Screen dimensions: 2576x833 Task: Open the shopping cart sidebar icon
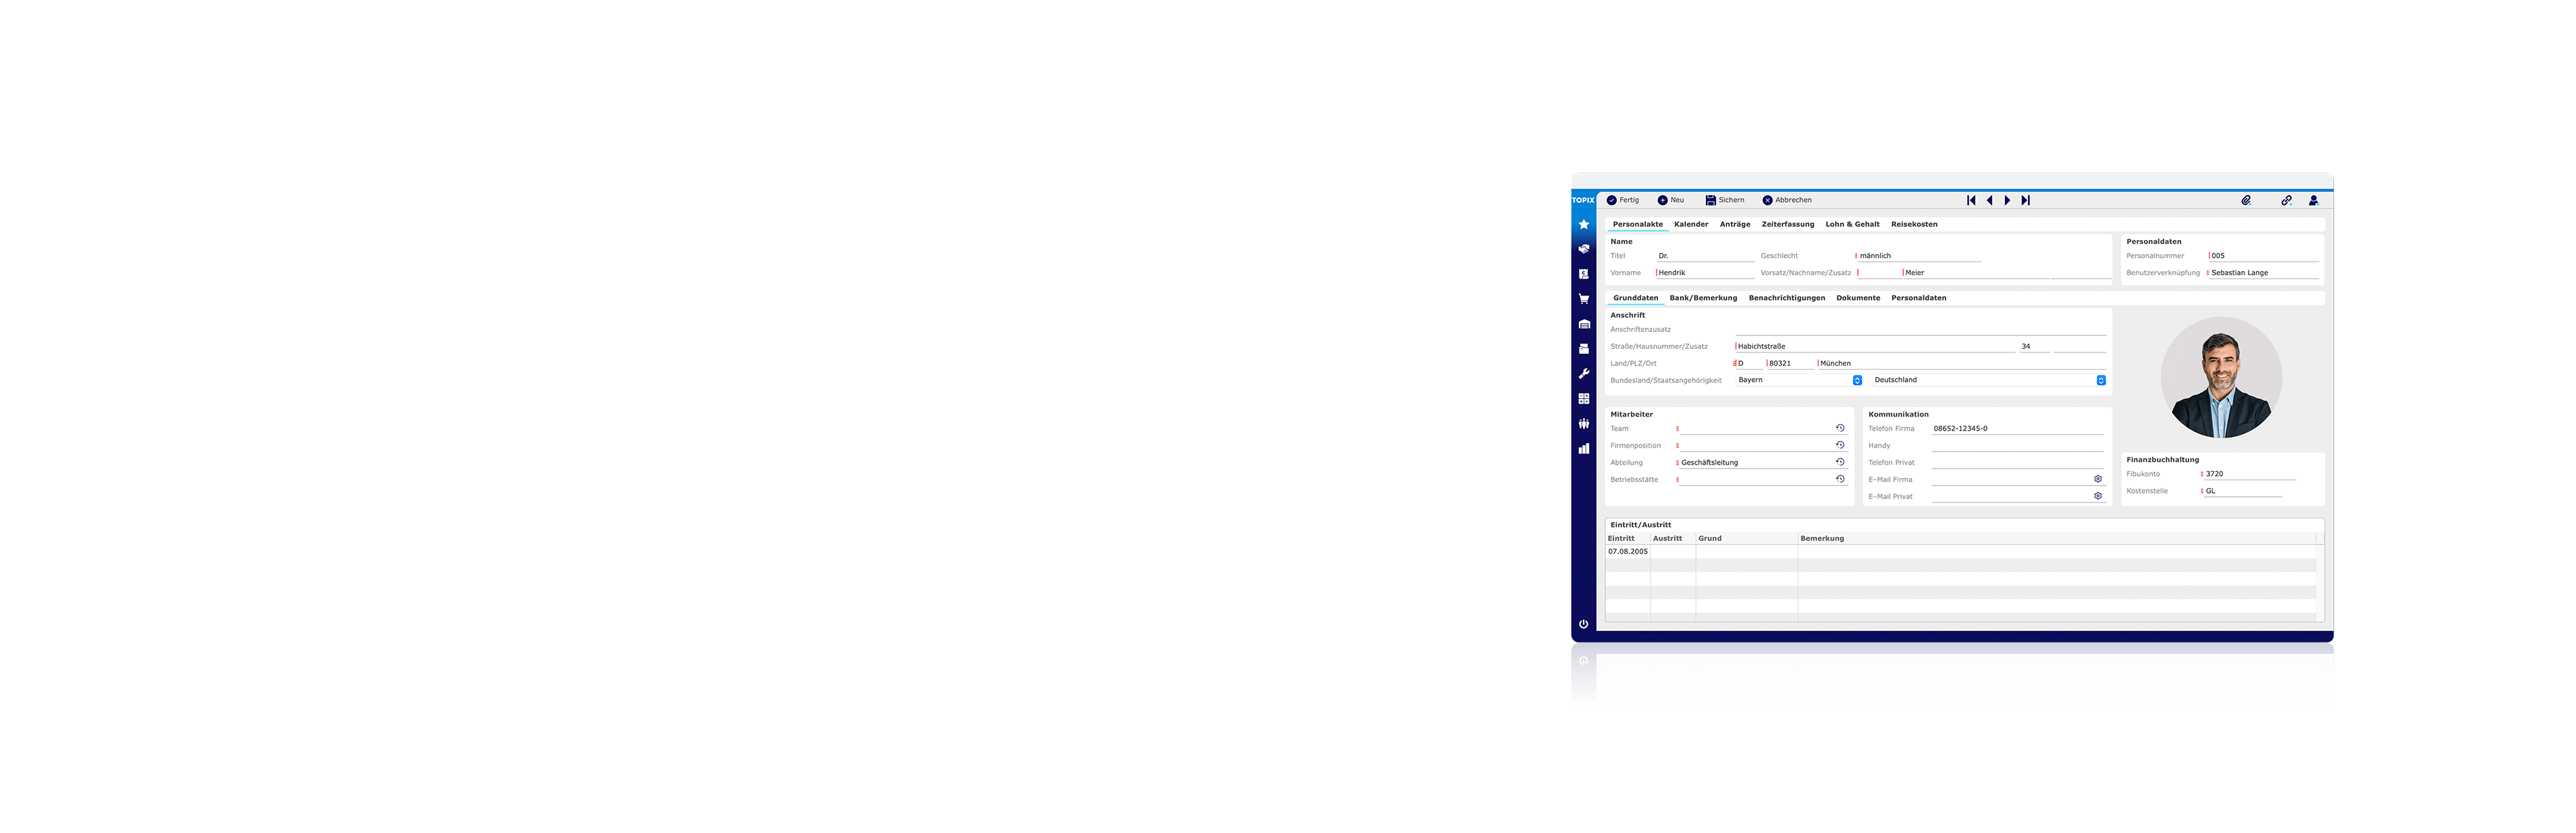(1583, 299)
